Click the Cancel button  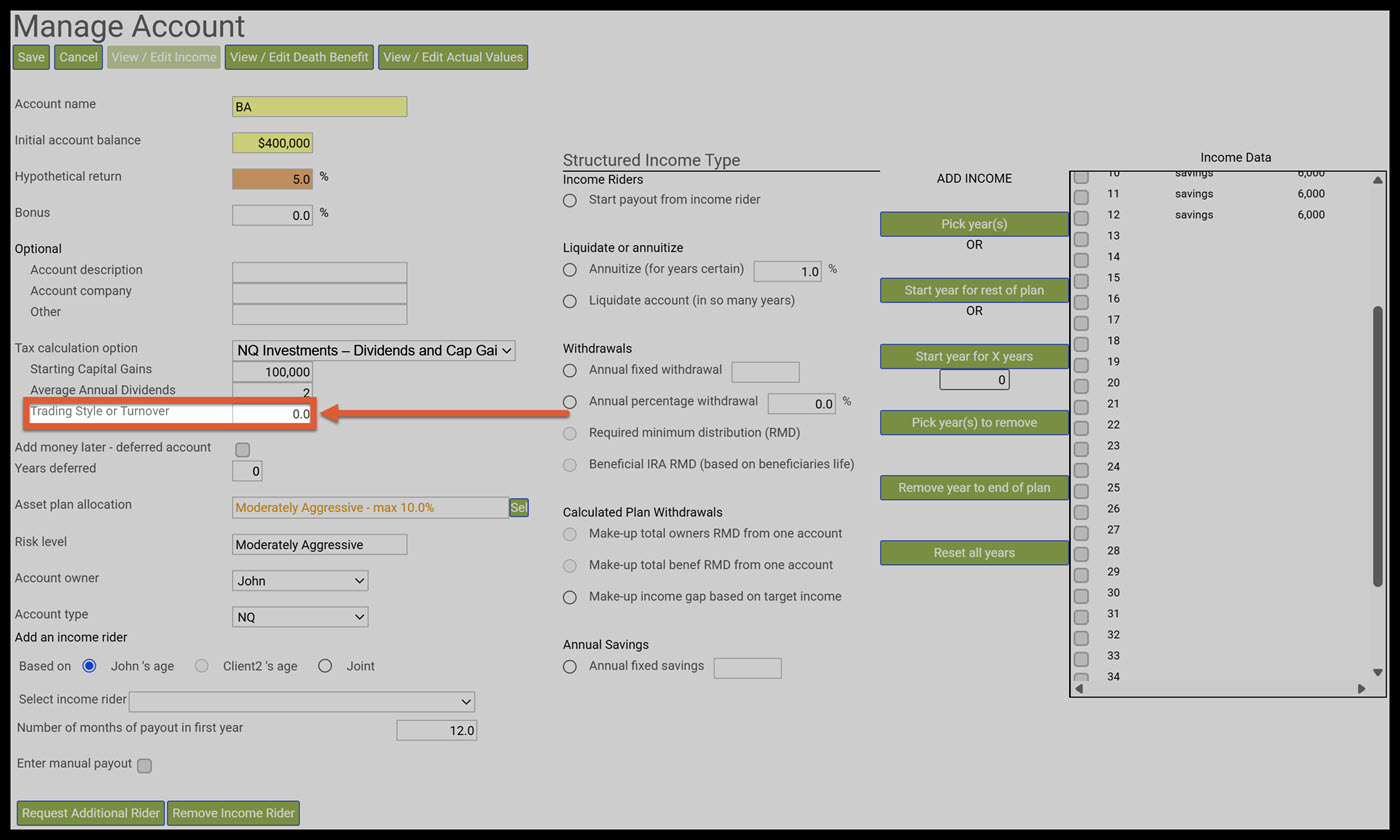click(x=78, y=57)
